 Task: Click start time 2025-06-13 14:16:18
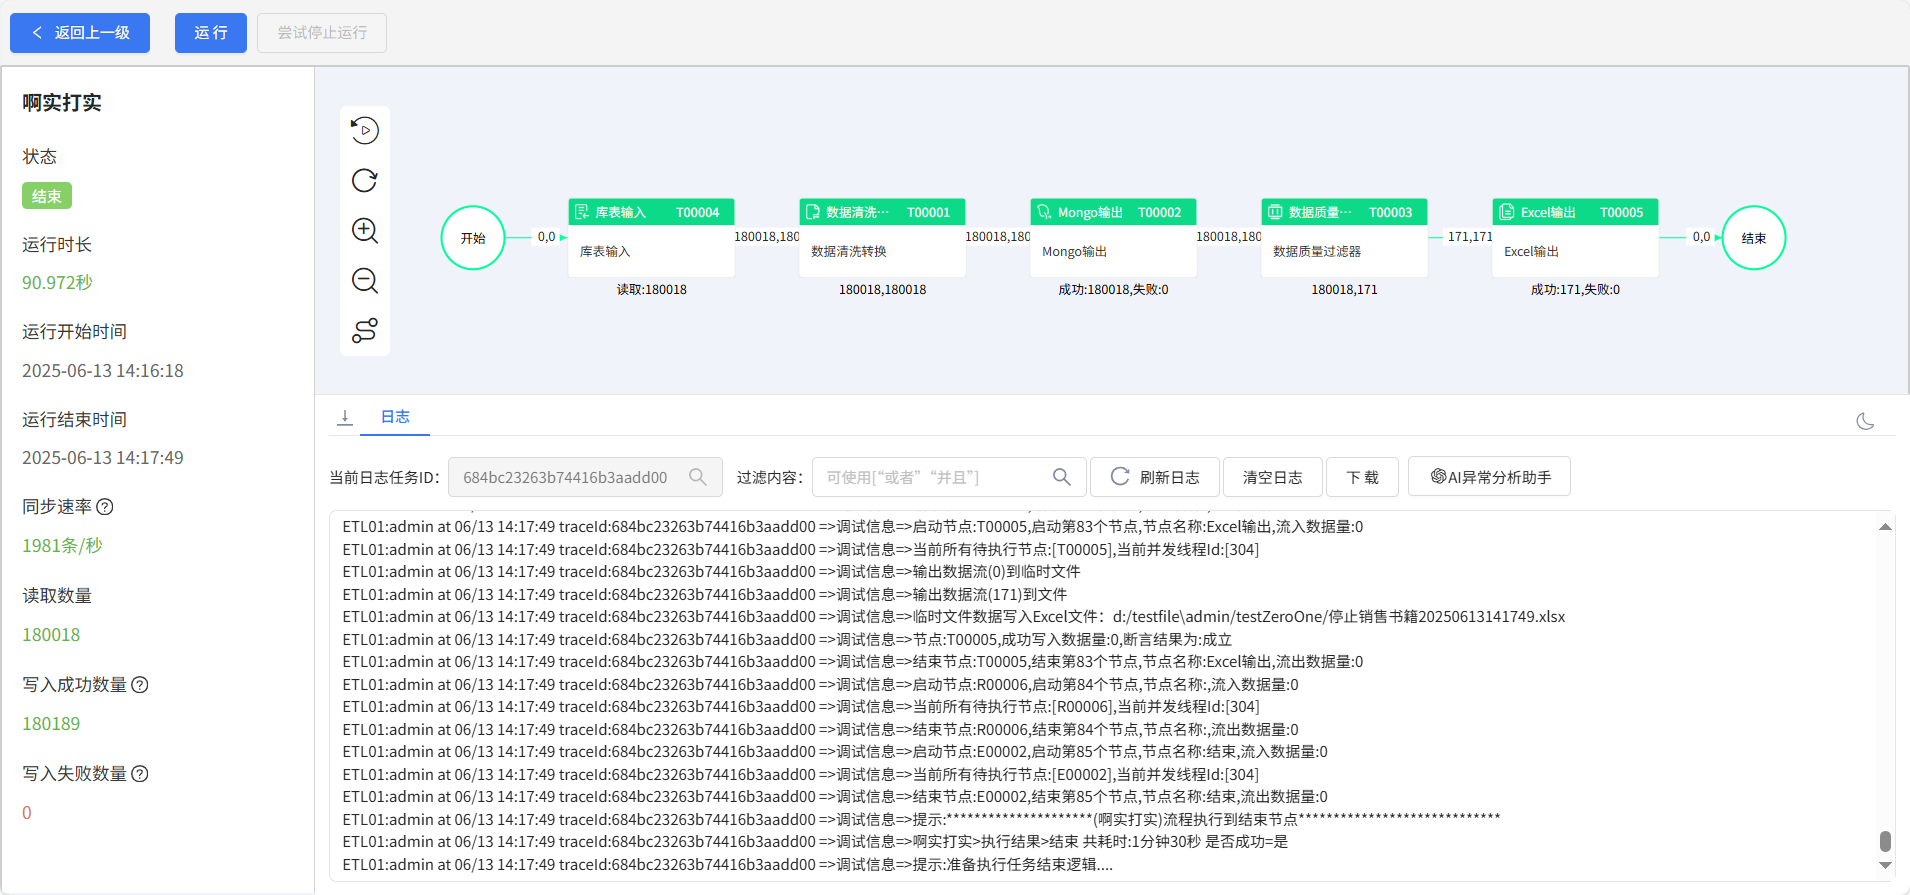(103, 371)
